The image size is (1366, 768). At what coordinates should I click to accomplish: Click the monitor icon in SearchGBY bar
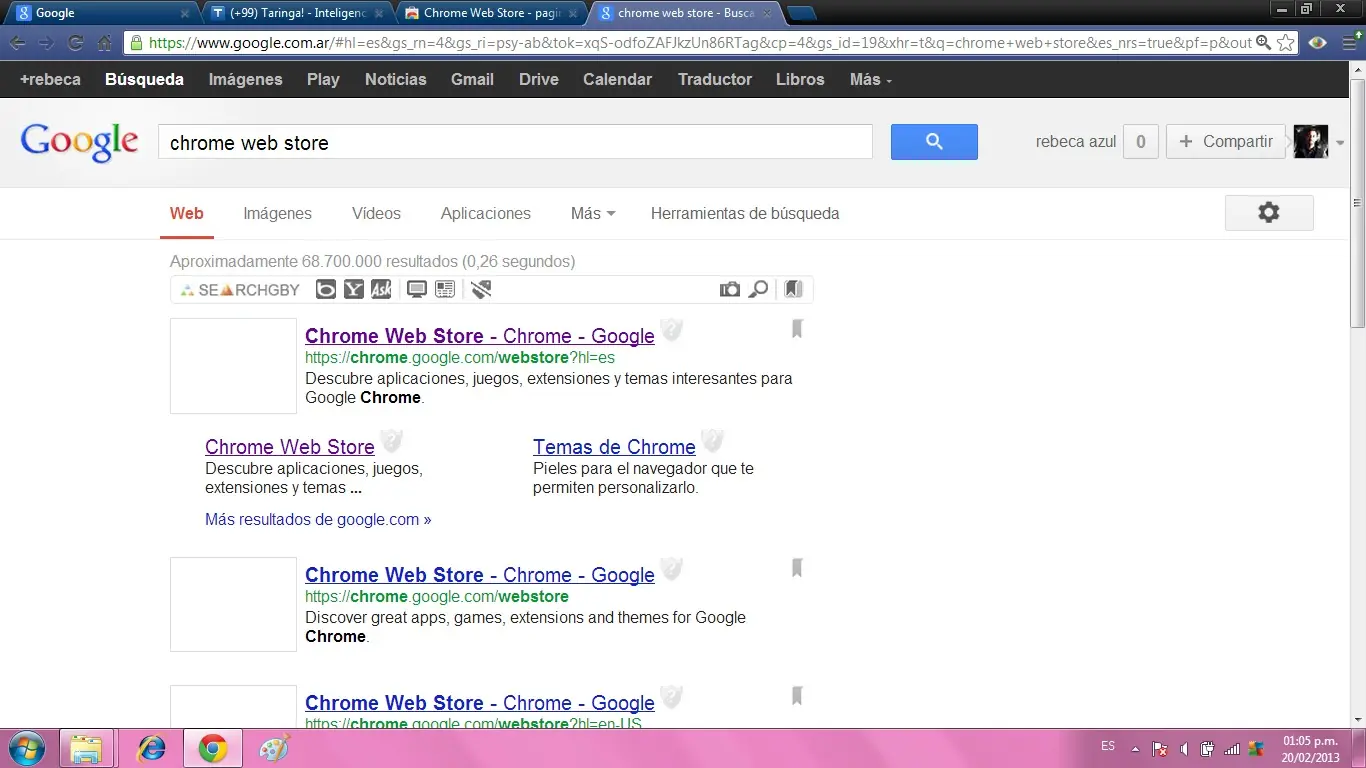tap(417, 289)
